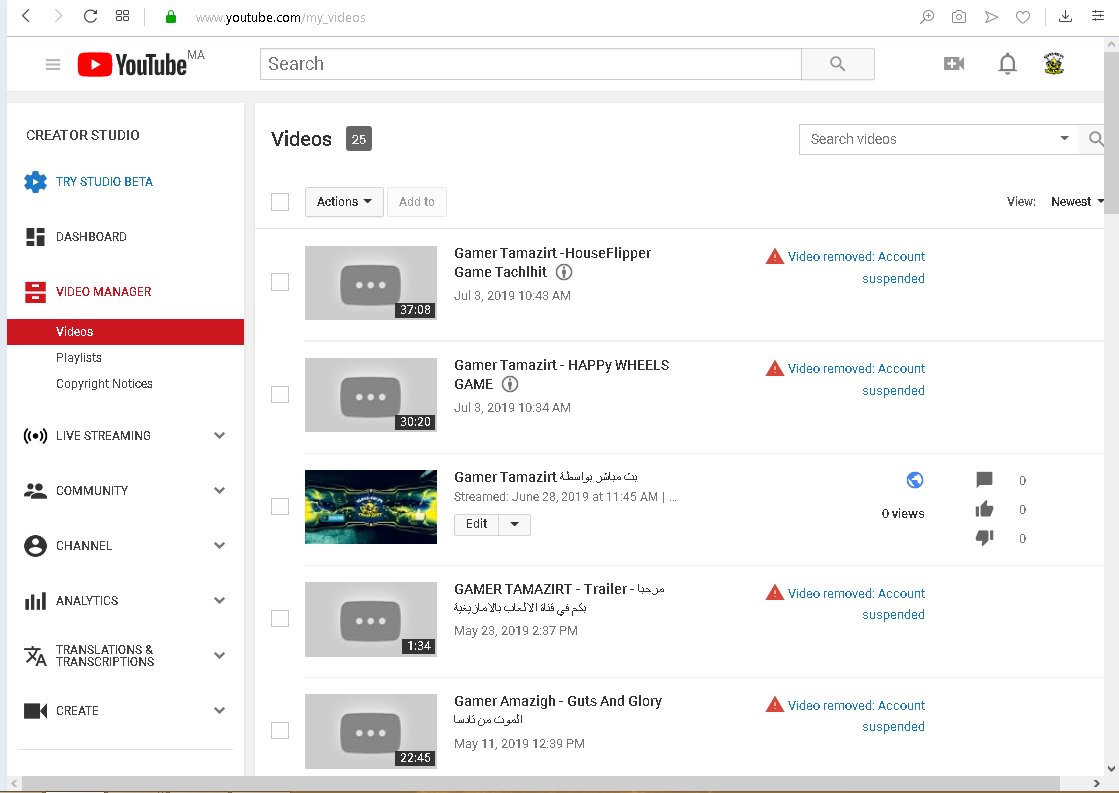Open Copyright Notices in the sidebar
Image resolution: width=1119 pixels, height=793 pixels.
tap(104, 384)
